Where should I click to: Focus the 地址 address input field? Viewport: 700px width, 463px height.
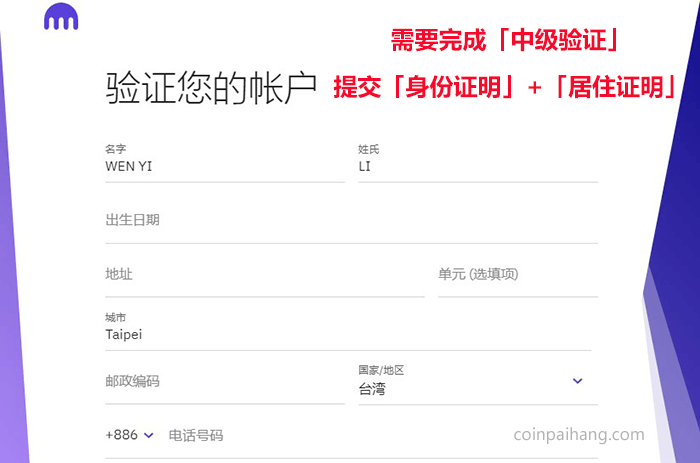tap(265, 279)
